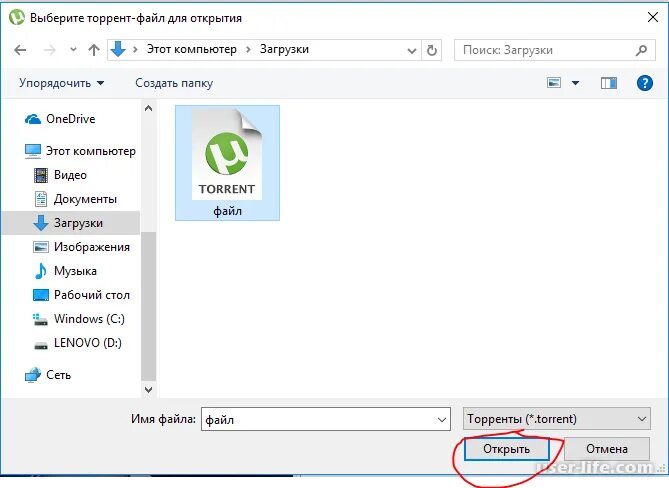The width and height of the screenshot is (669, 488).
Task: Open the view options dropdown arrow
Action: (x=576, y=83)
